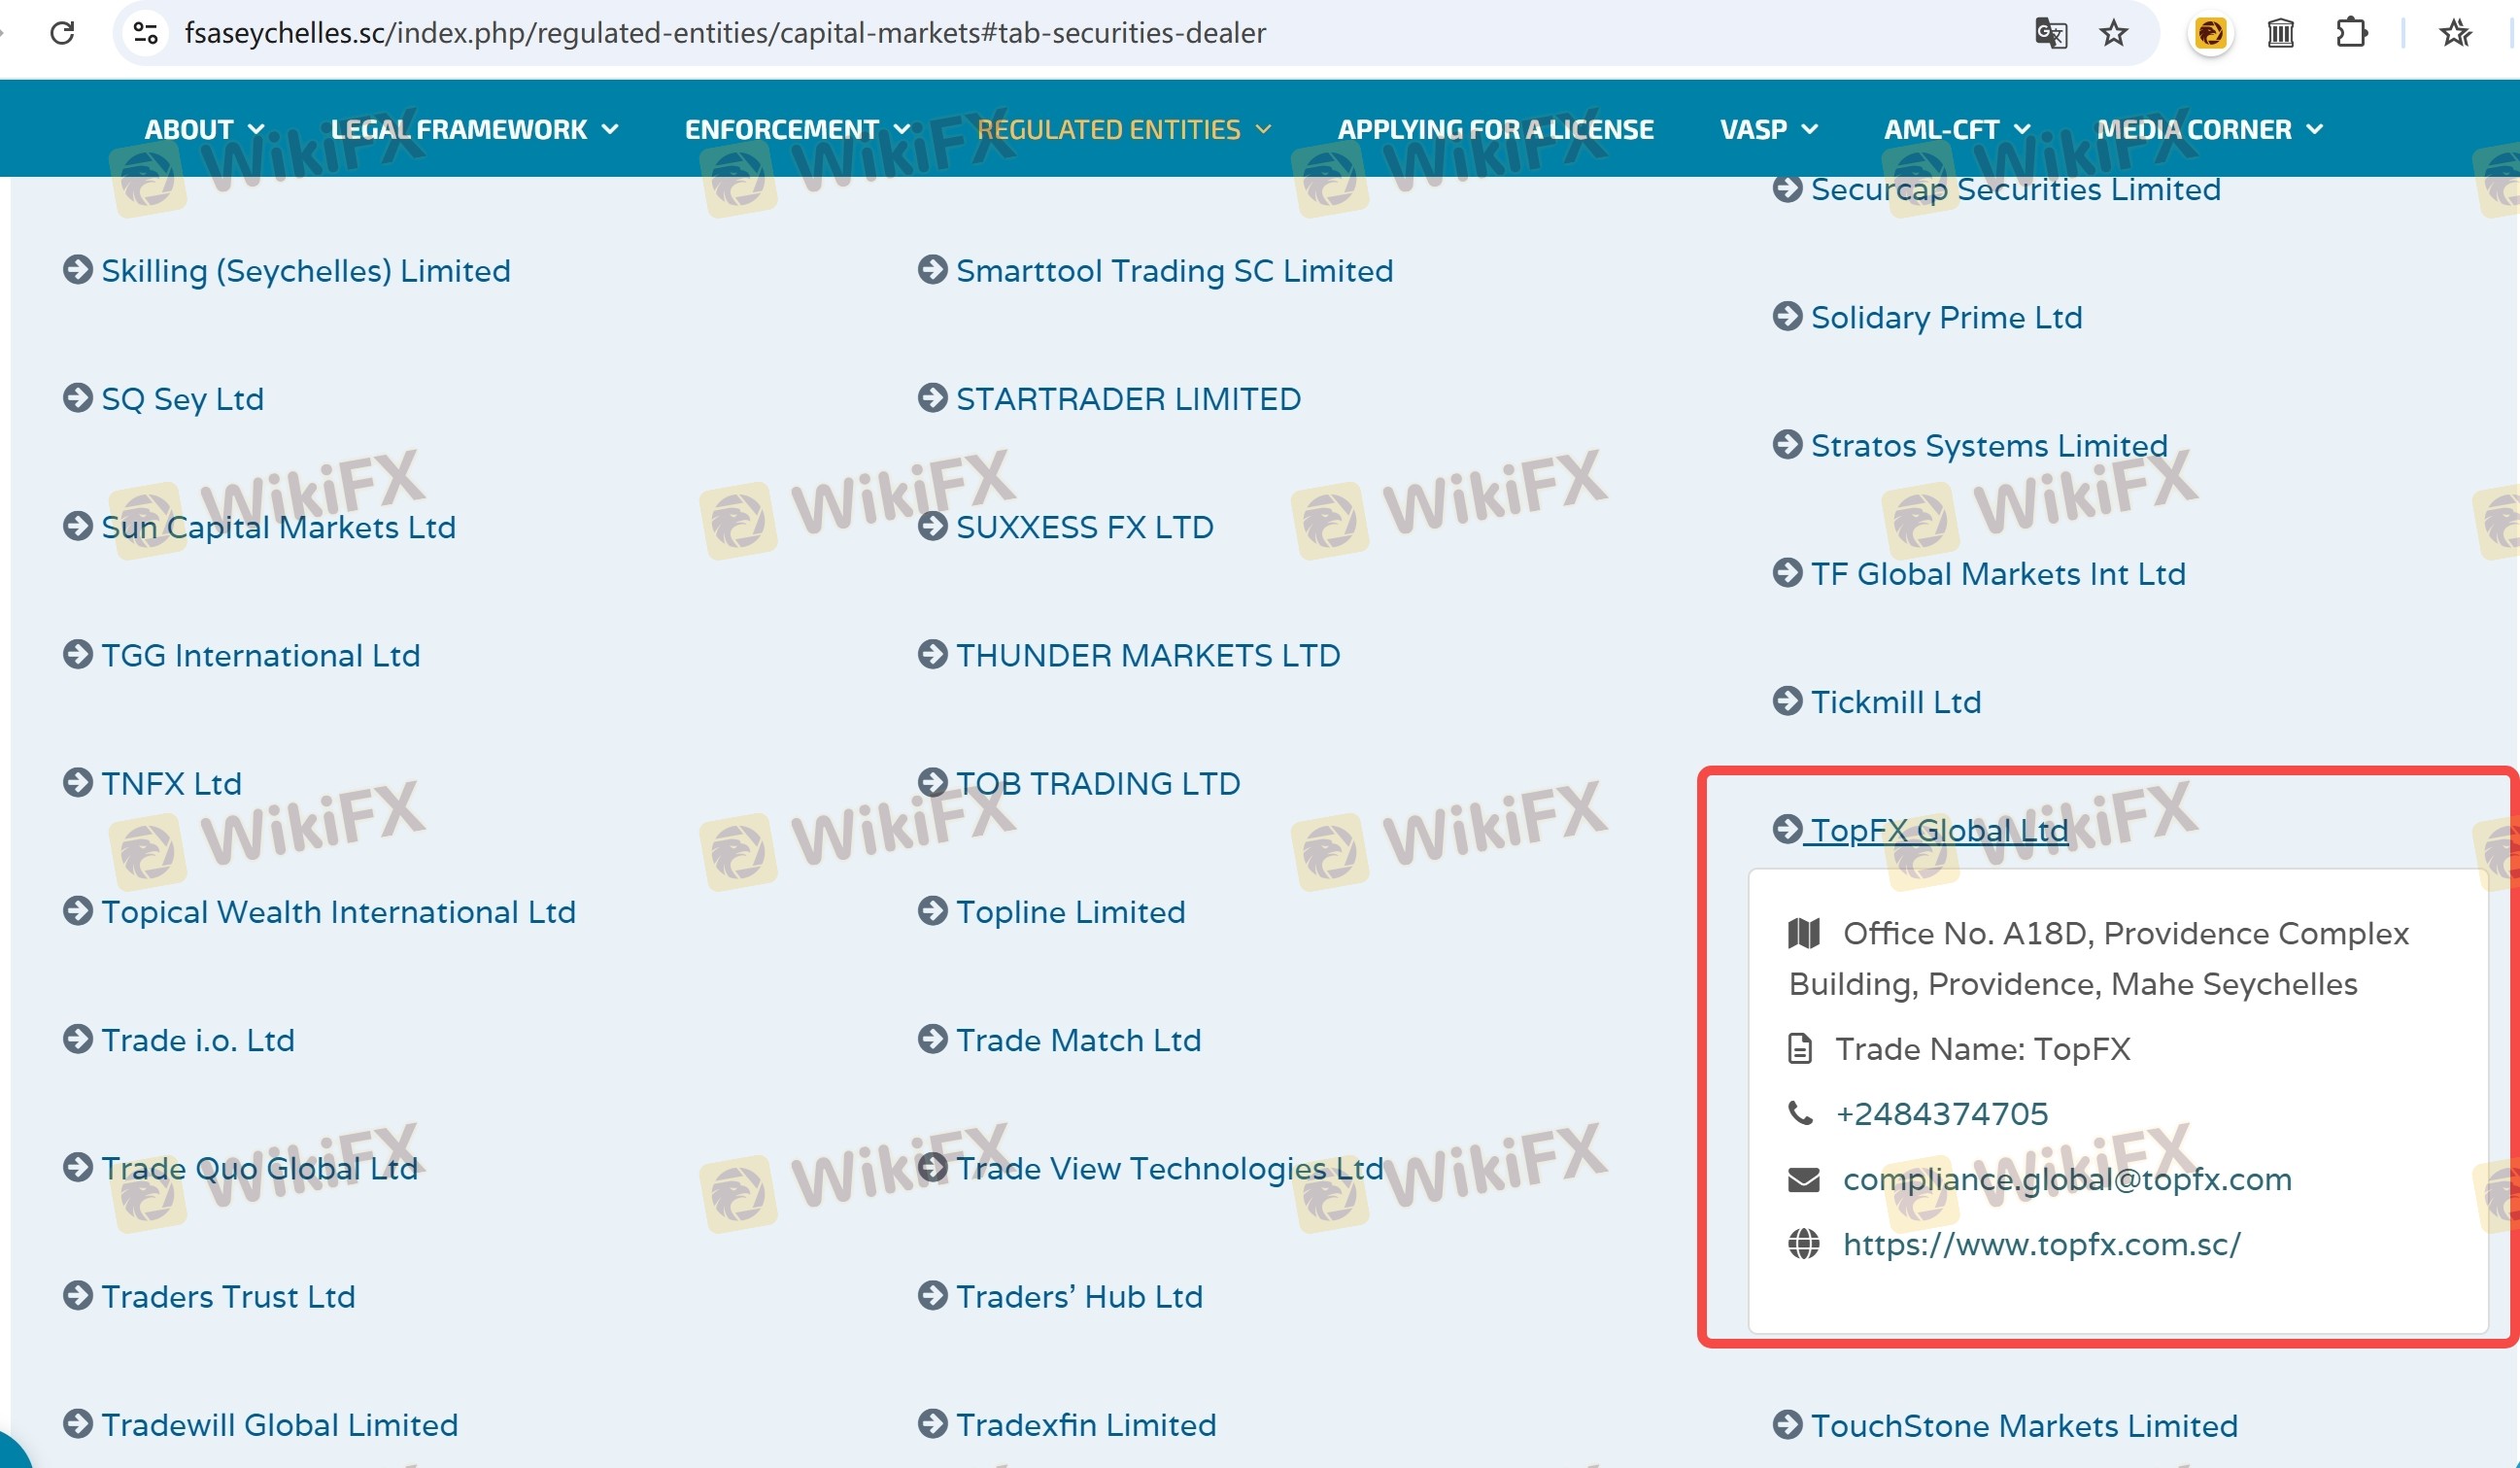Open the https://www.topfx.com.sc/ link
This screenshot has width=2520, height=1468.
2041,1244
